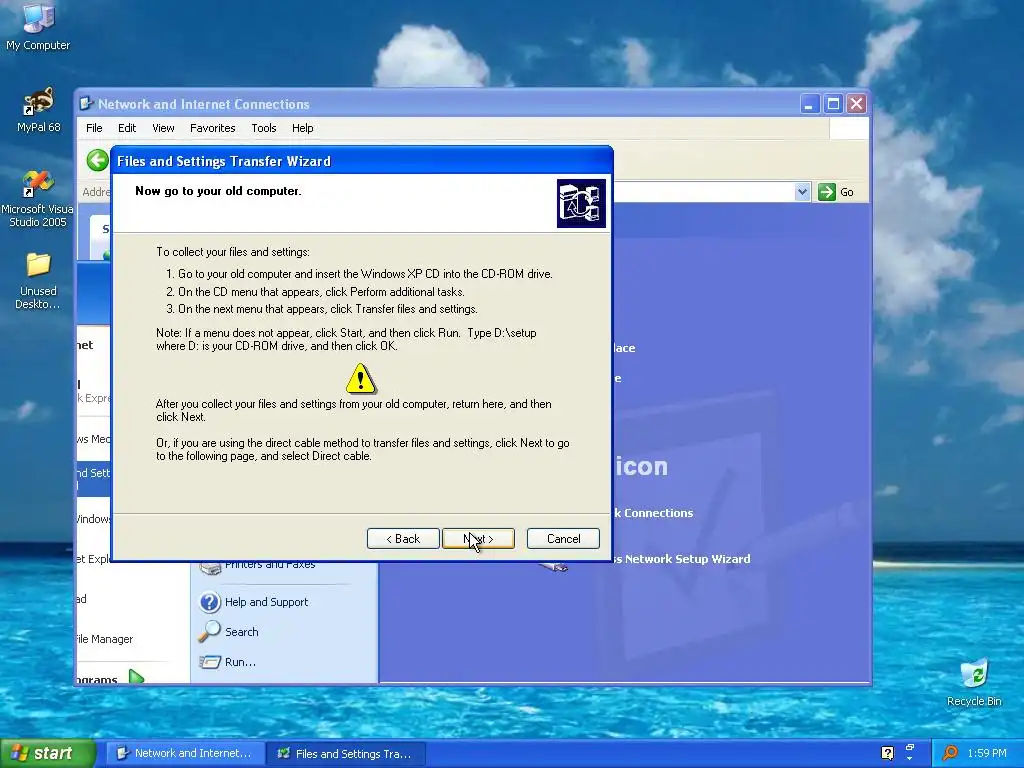
Task: Click the Search magnifier icon
Action: [210, 632]
